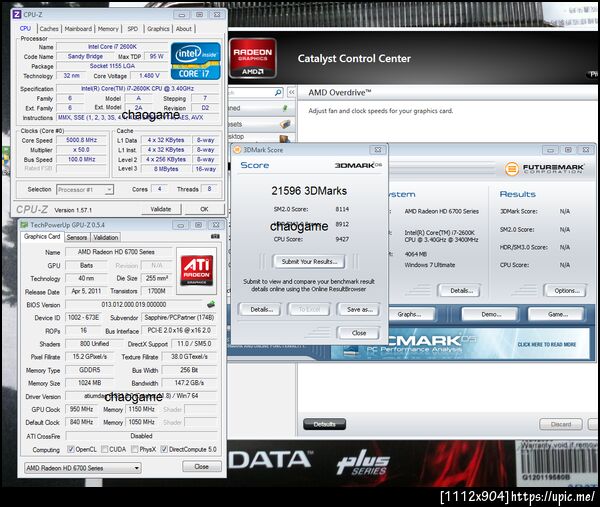This screenshot has height=507, width=600.
Task: Open the Validation tab in GPU-Z
Action: pos(106,237)
